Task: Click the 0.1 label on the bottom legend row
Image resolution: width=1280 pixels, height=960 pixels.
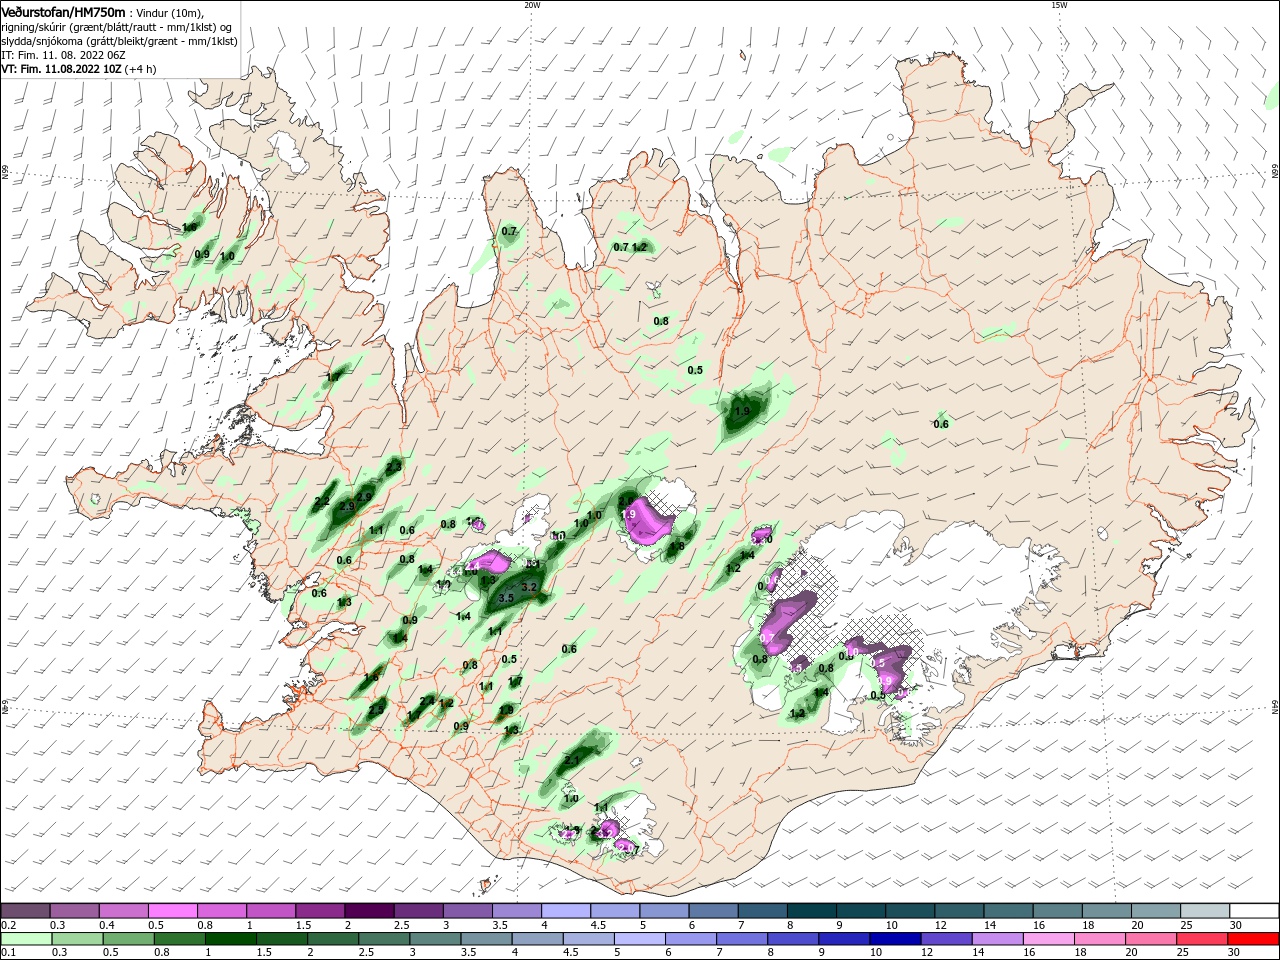Action: tap(8, 953)
